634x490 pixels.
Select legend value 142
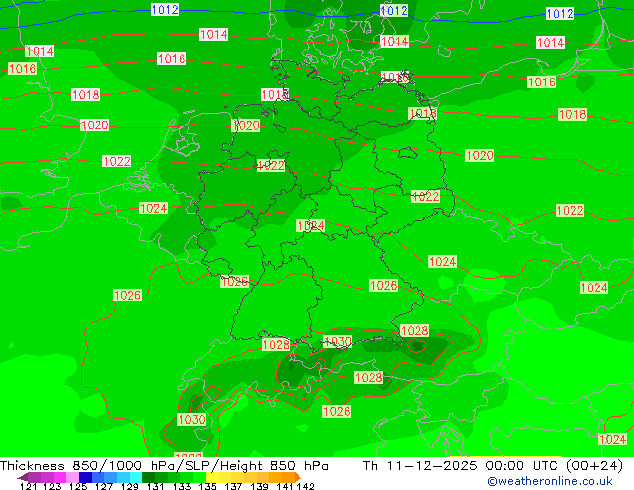pyautogui.click(x=305, y=486)
